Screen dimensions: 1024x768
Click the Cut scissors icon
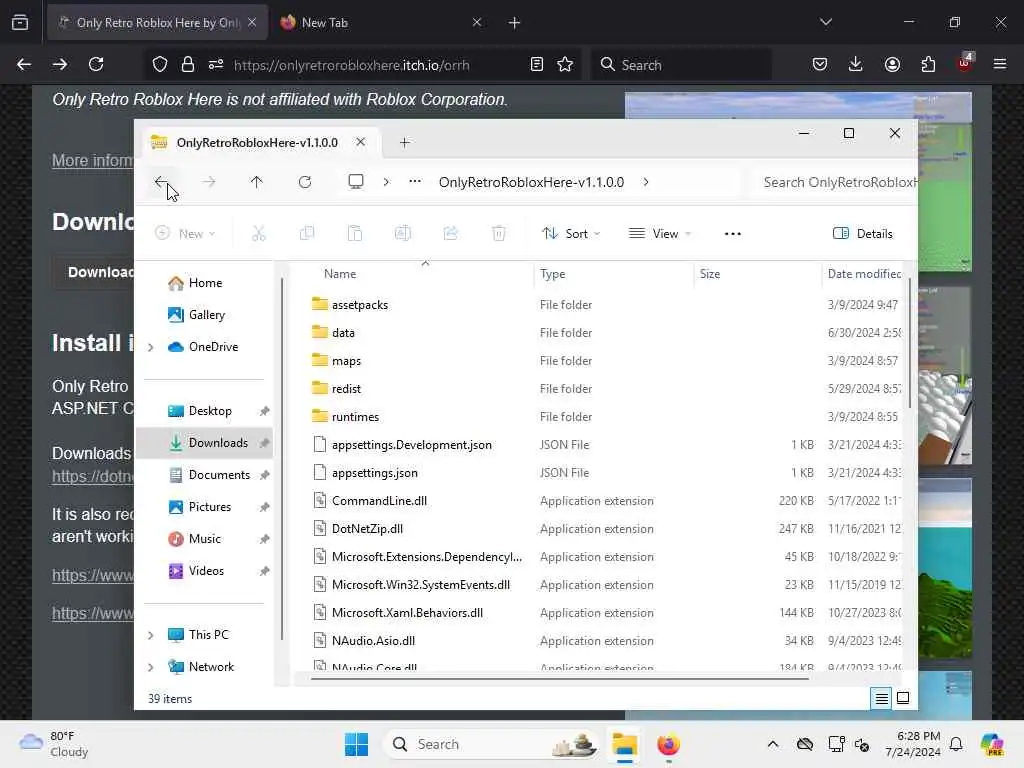(x=259, y=233)
